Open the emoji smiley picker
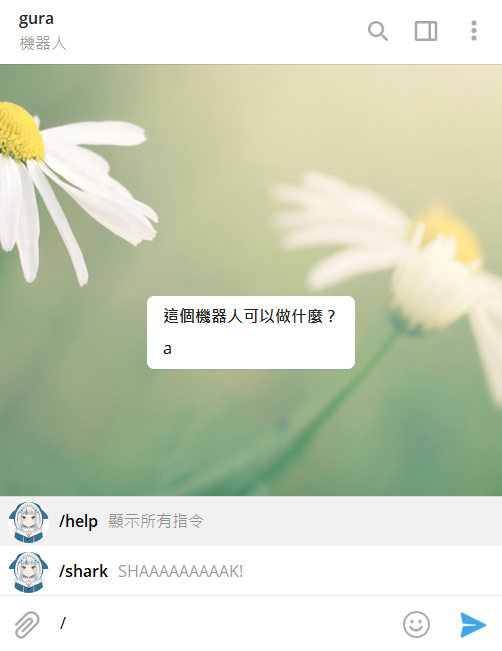Image resolution: width=502 pixels, height=651 pixels. (416, 624)
